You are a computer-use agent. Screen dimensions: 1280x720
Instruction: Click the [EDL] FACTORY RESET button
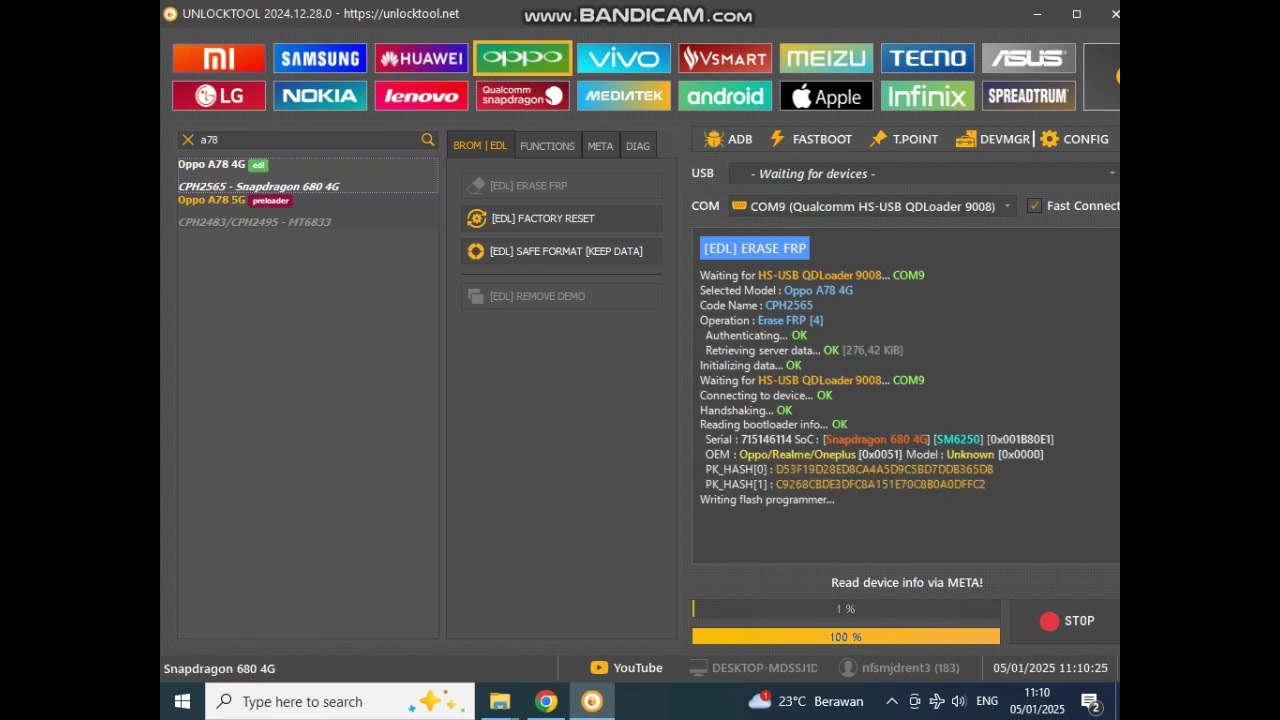pos(561,218)
